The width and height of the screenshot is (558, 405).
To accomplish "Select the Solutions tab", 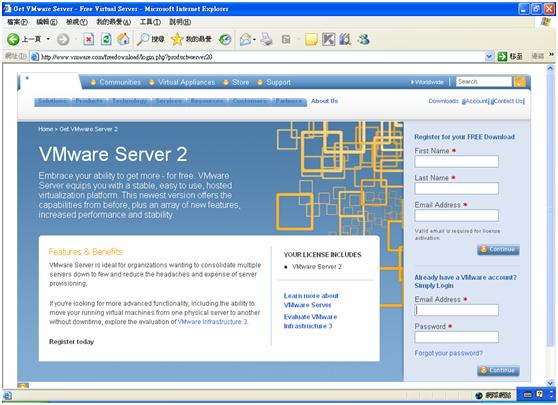I will pos(52,101).
